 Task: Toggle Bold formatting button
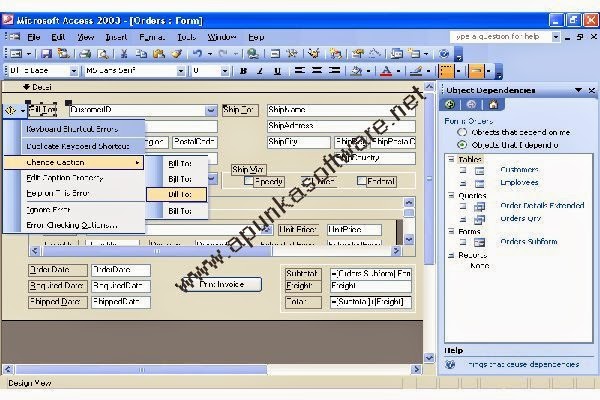click(x=243, y=71)
